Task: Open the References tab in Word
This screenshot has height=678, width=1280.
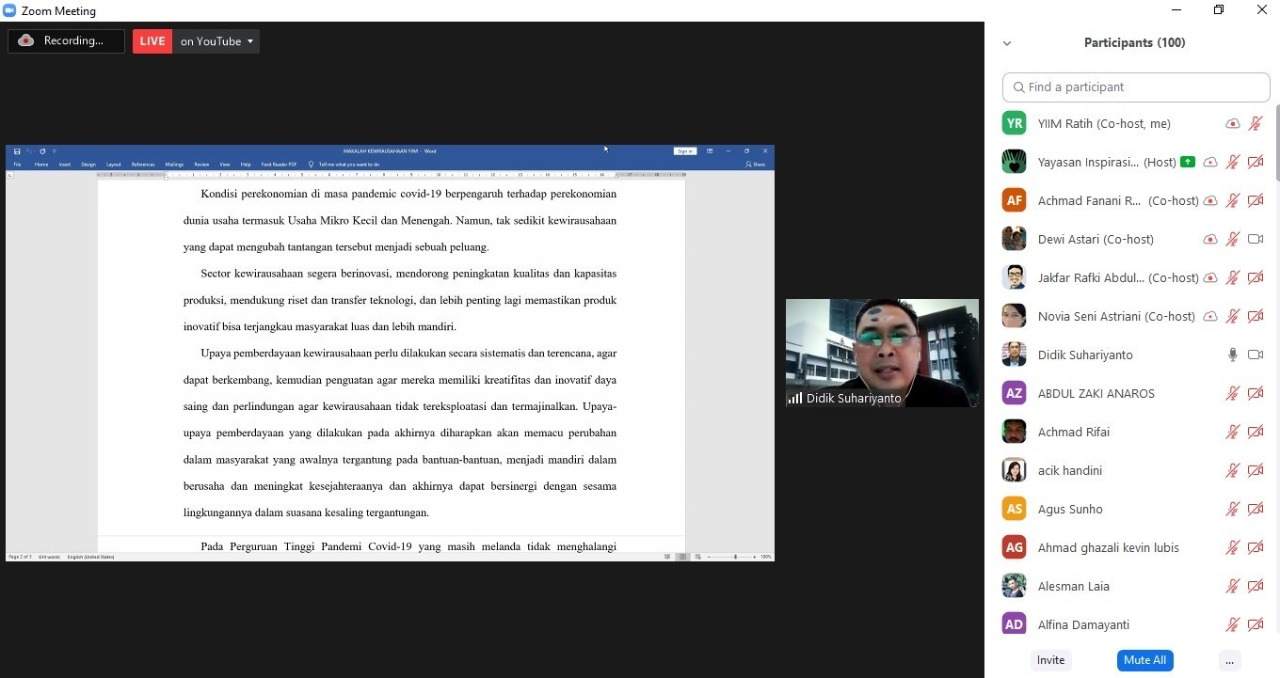Action: [143, 164]
